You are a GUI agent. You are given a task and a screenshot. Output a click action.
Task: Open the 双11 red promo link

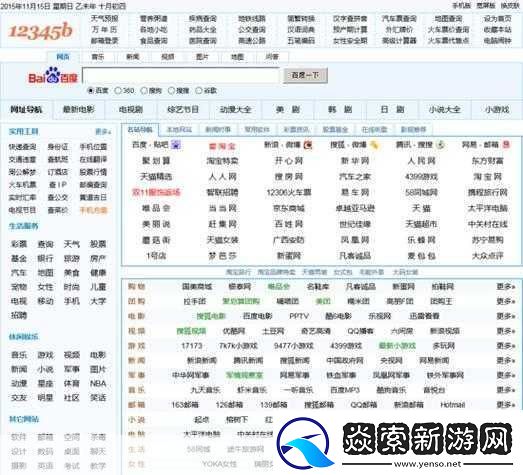pos(156,192)
